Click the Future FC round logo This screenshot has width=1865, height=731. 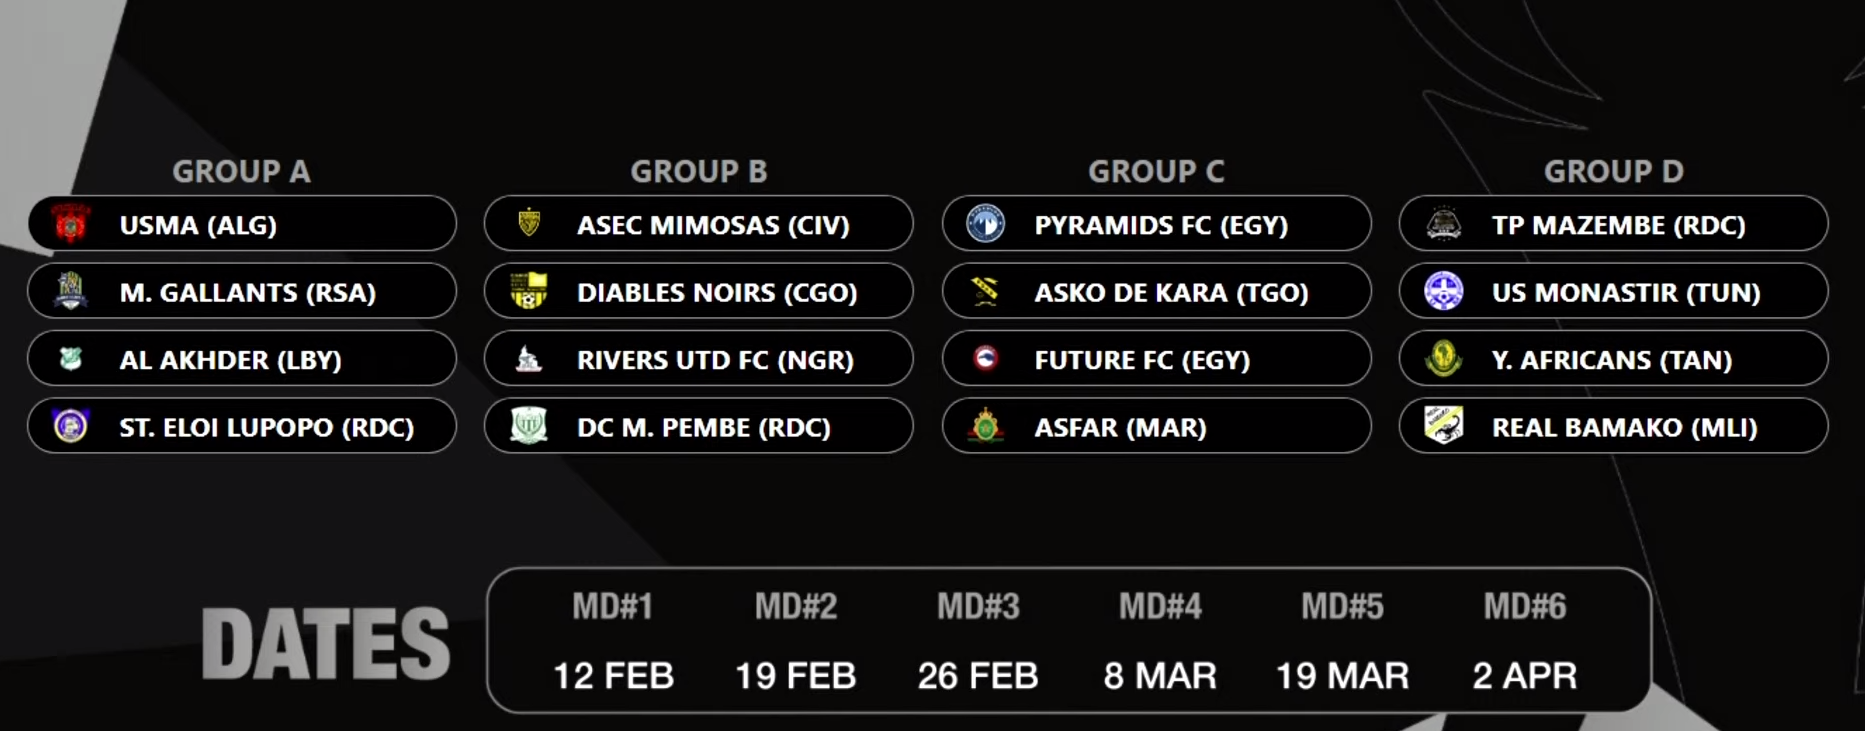[x=986, y=357]
